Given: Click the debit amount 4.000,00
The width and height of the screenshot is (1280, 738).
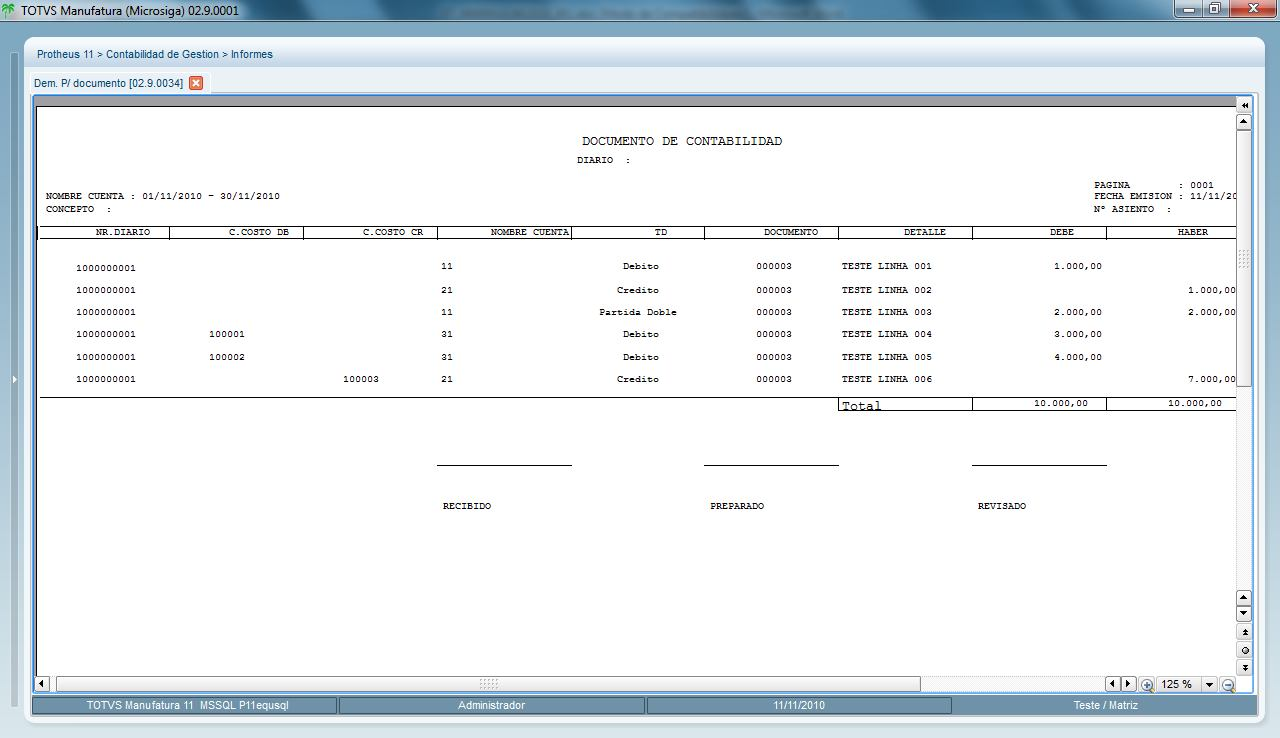Looking at the screenshot, I should [1078, 357].
